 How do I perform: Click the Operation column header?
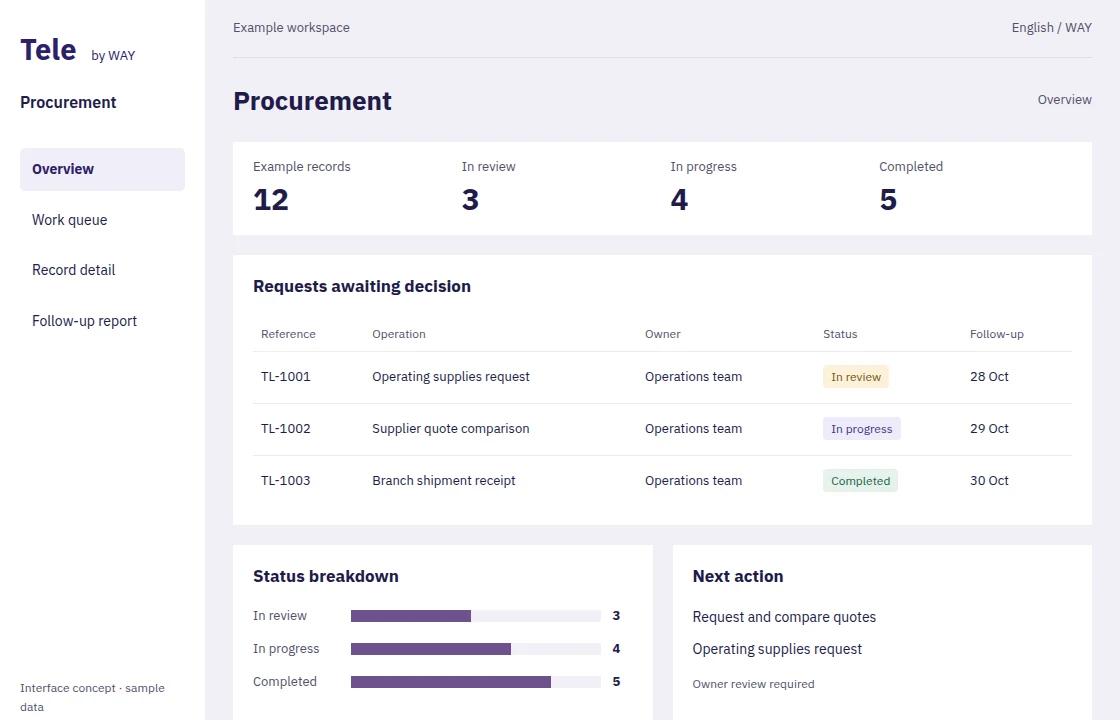[399, 334]
